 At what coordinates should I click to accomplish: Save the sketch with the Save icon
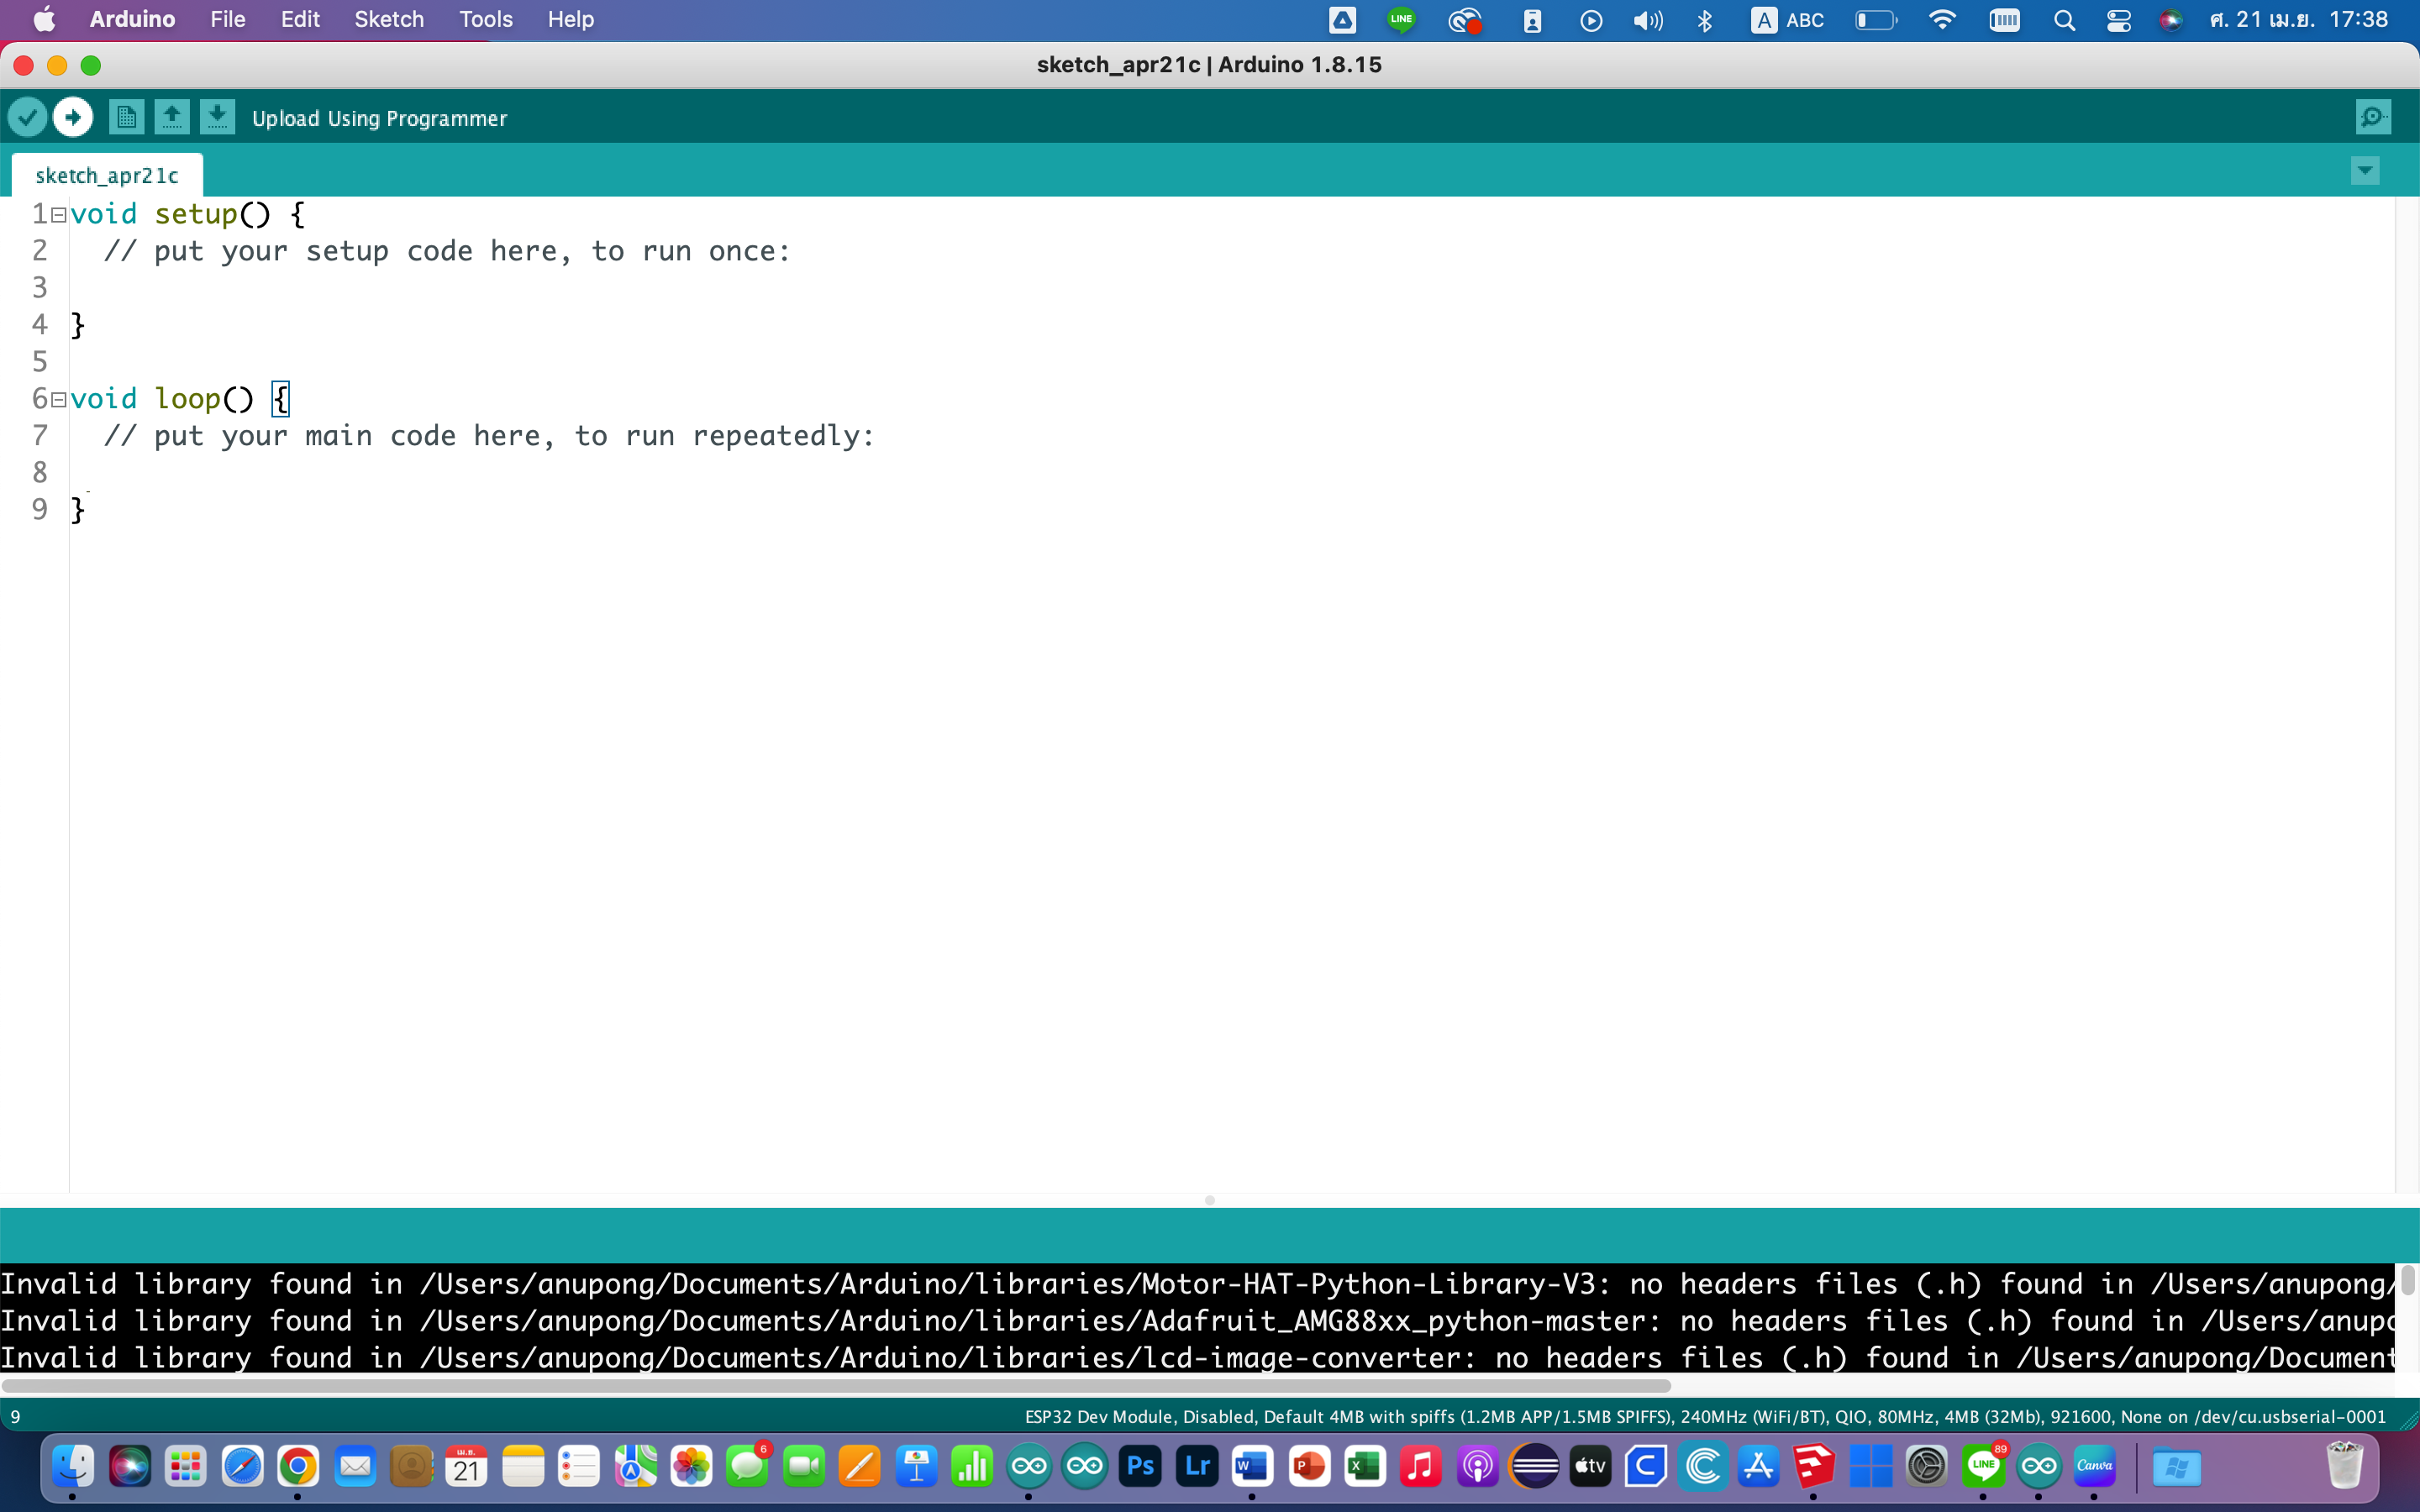tap(217, 118)
